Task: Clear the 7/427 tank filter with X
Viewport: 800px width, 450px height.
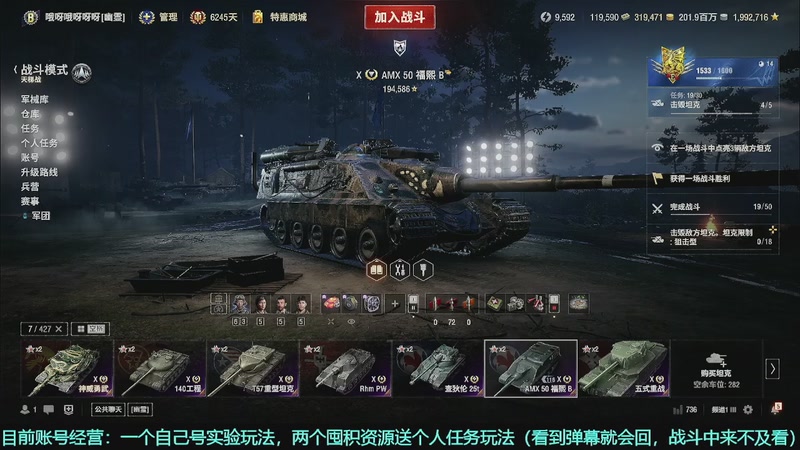Action: (59, 329)
